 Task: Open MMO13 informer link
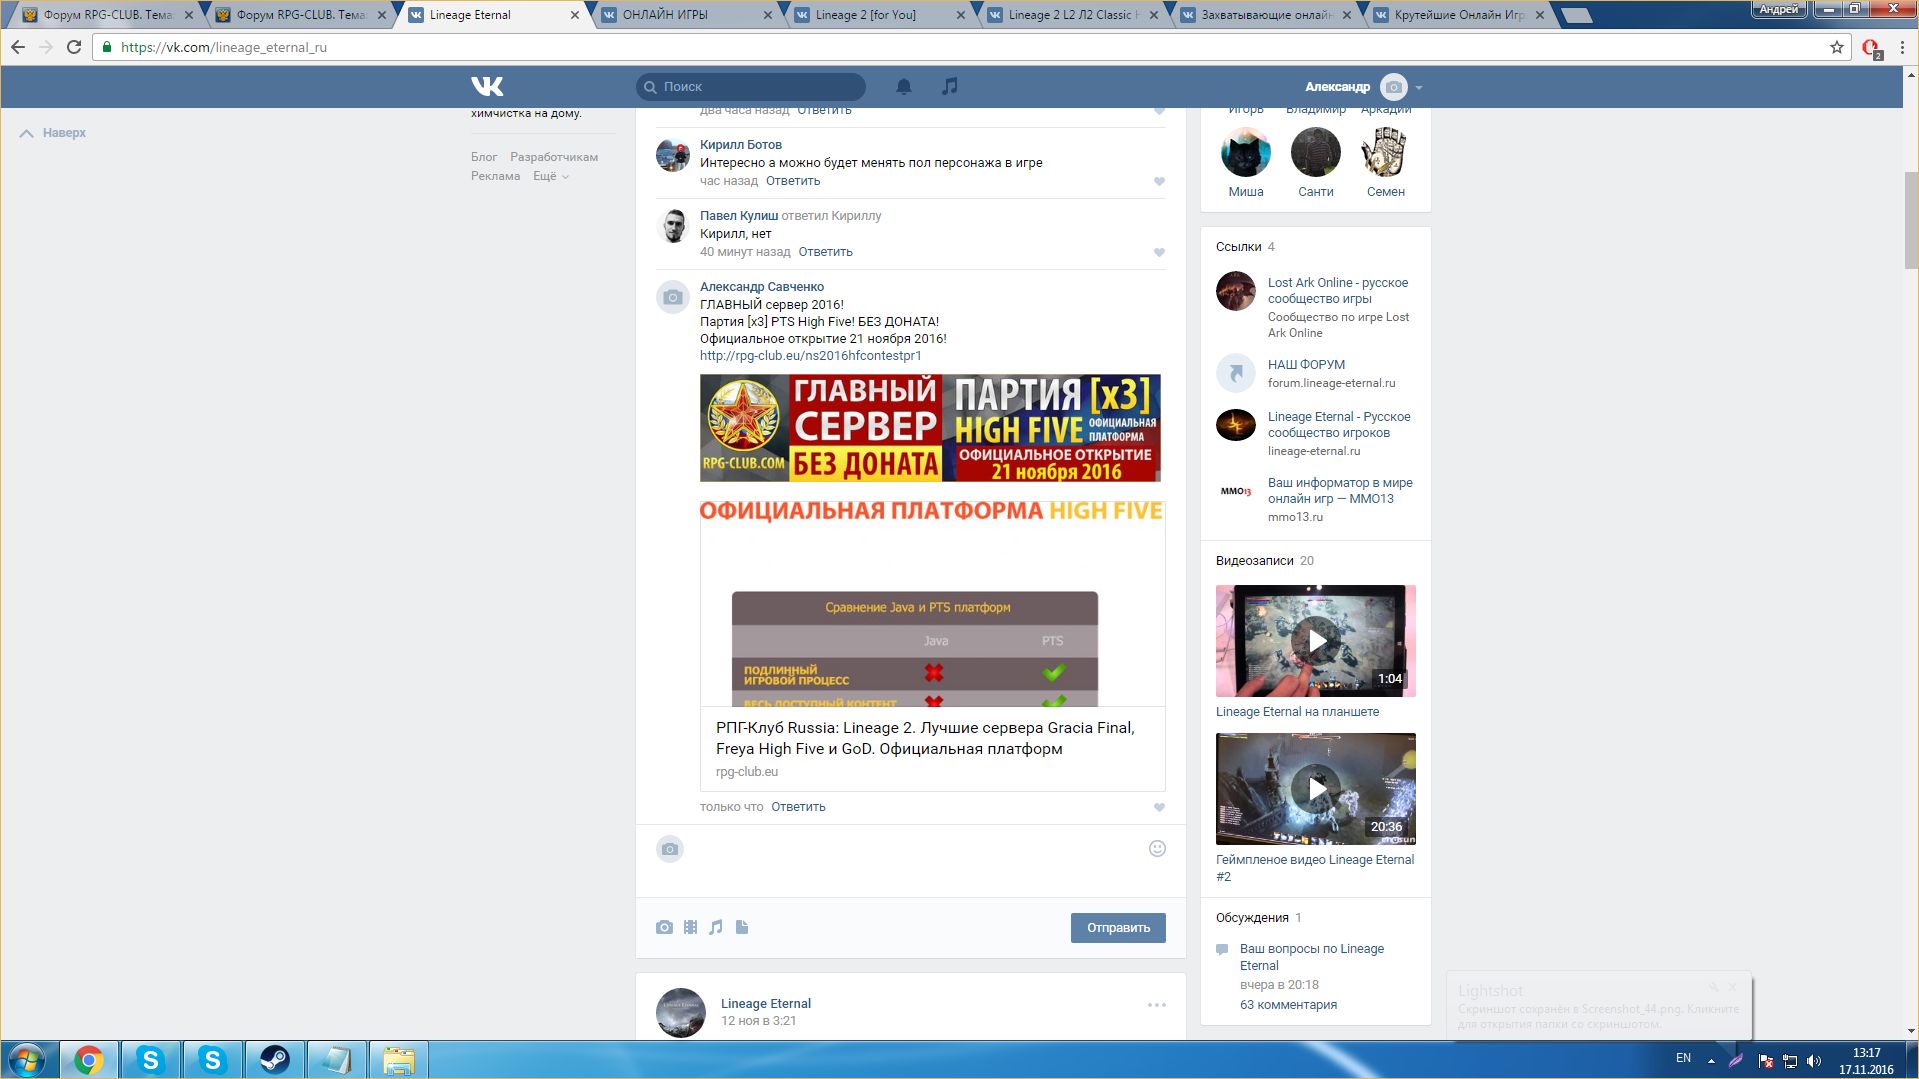click(x=1340, y=491)
